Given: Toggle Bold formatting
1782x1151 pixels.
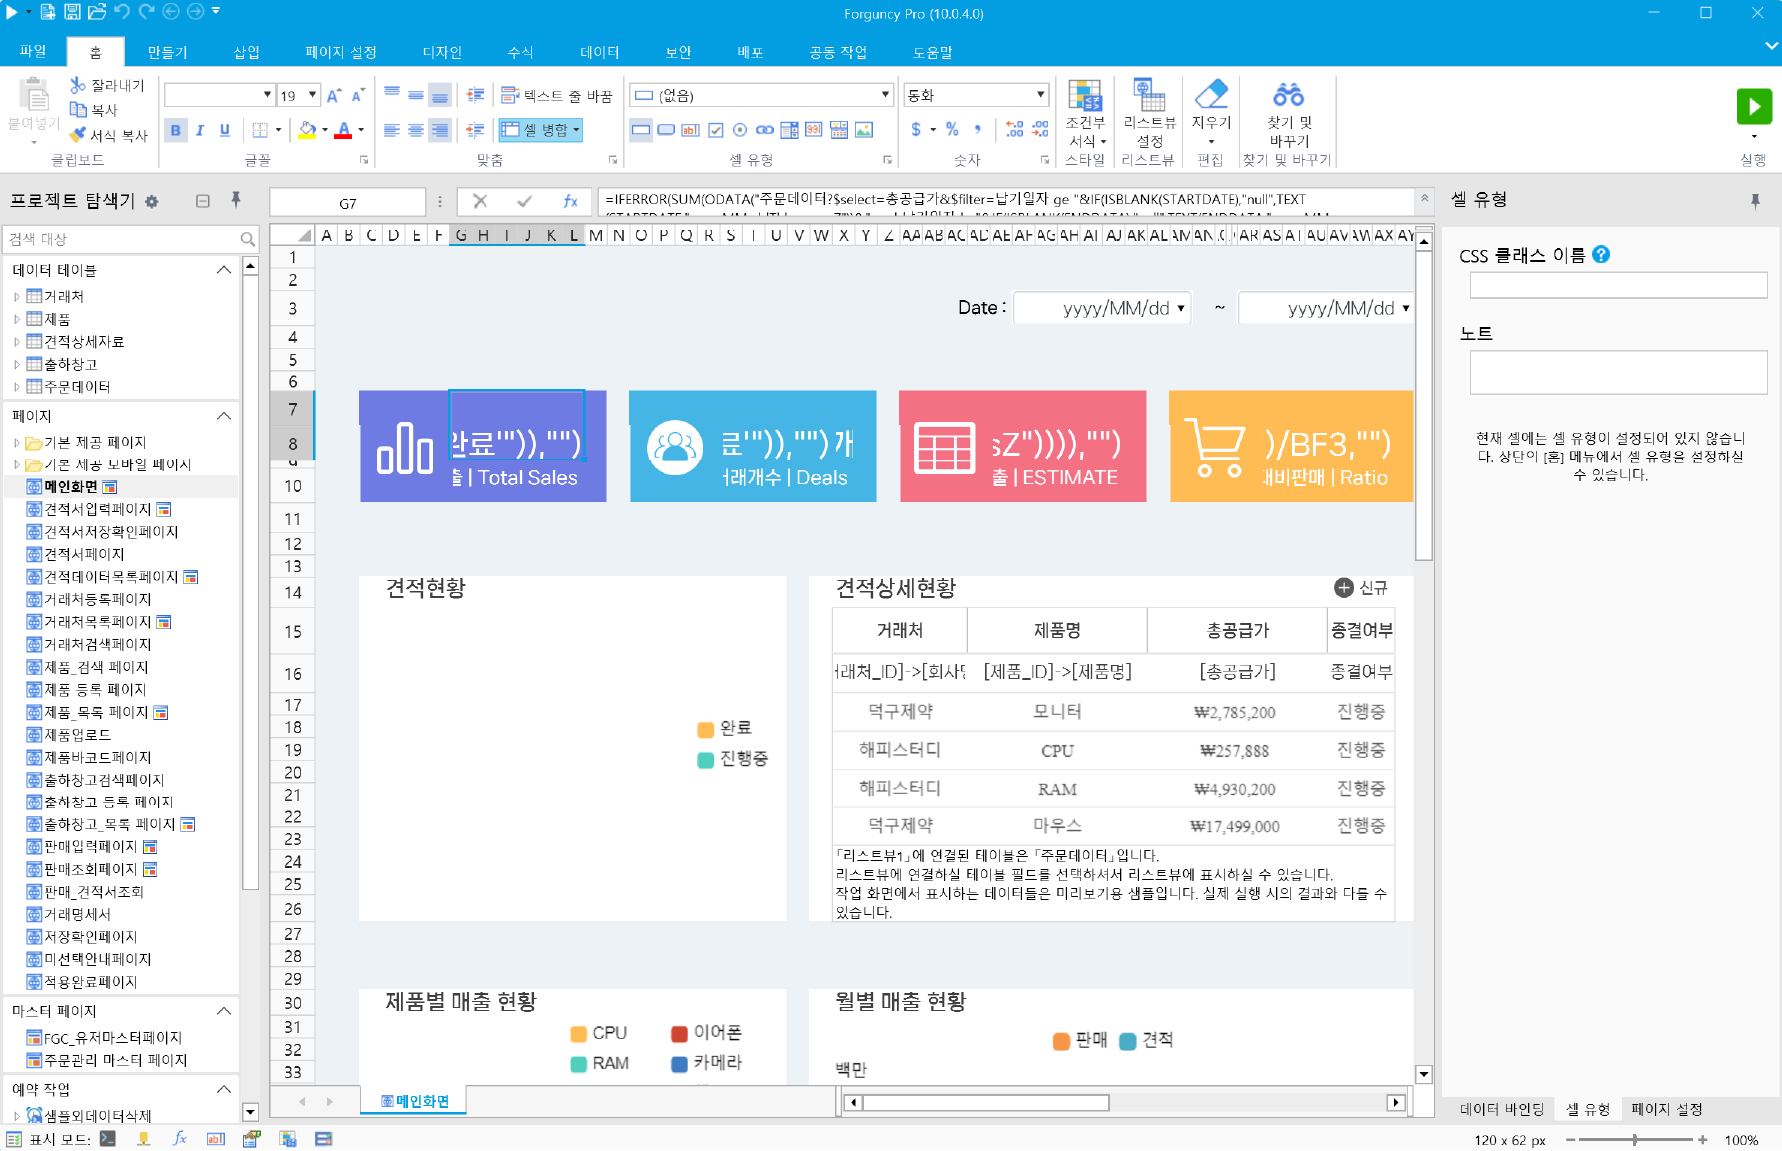Looking at the screenshot, I should coord(176,130).
